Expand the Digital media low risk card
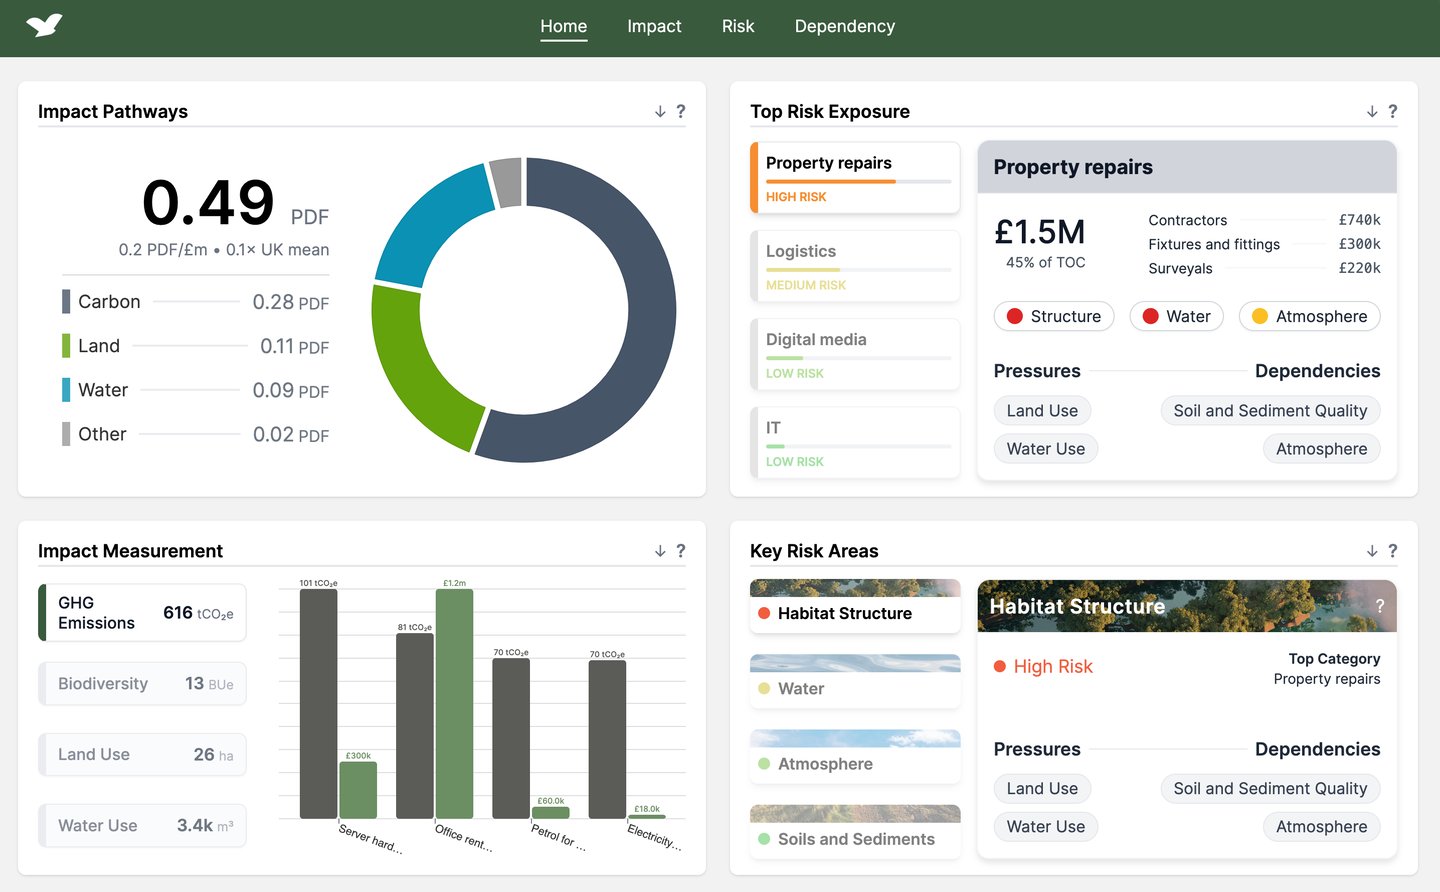The height and width of the screenshot is (892, 1440). coord(855,354)
